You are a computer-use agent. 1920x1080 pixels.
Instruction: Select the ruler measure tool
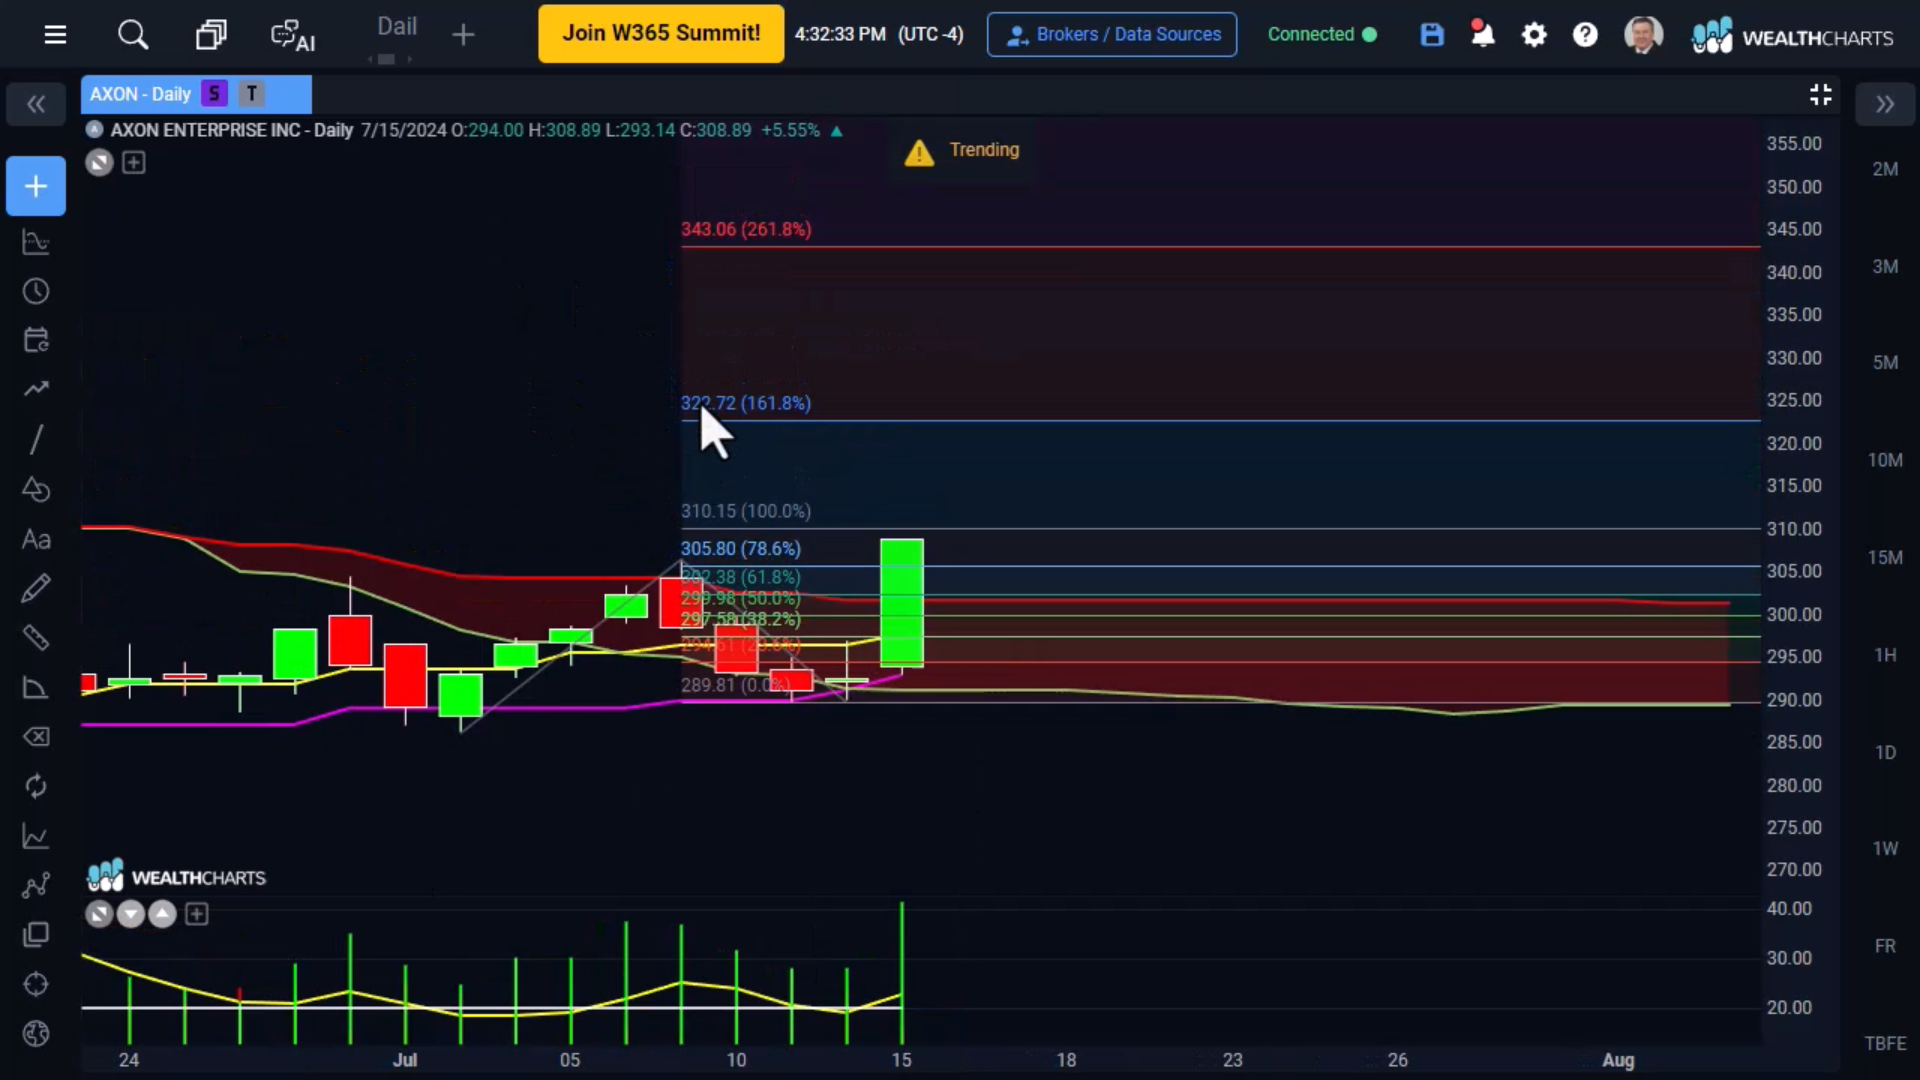(x=36, y=637)
